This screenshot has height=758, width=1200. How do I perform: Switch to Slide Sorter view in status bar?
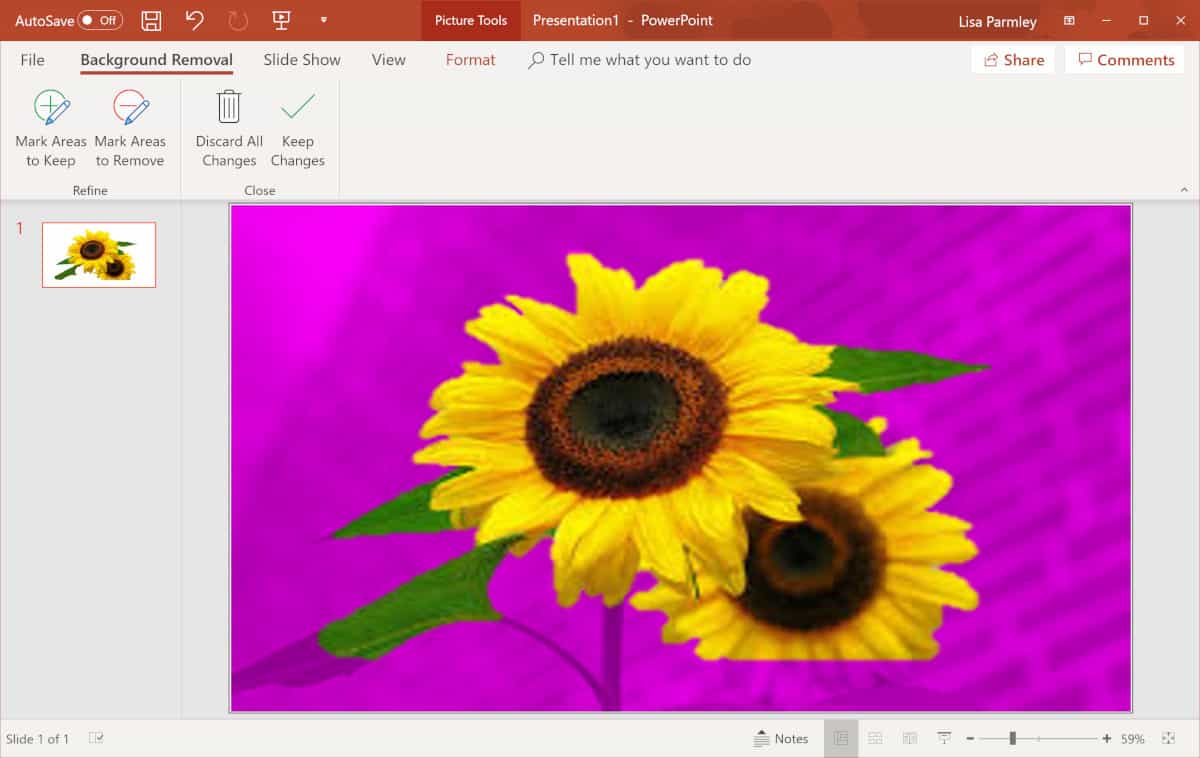pyautogui.click(x=875, y=738)
